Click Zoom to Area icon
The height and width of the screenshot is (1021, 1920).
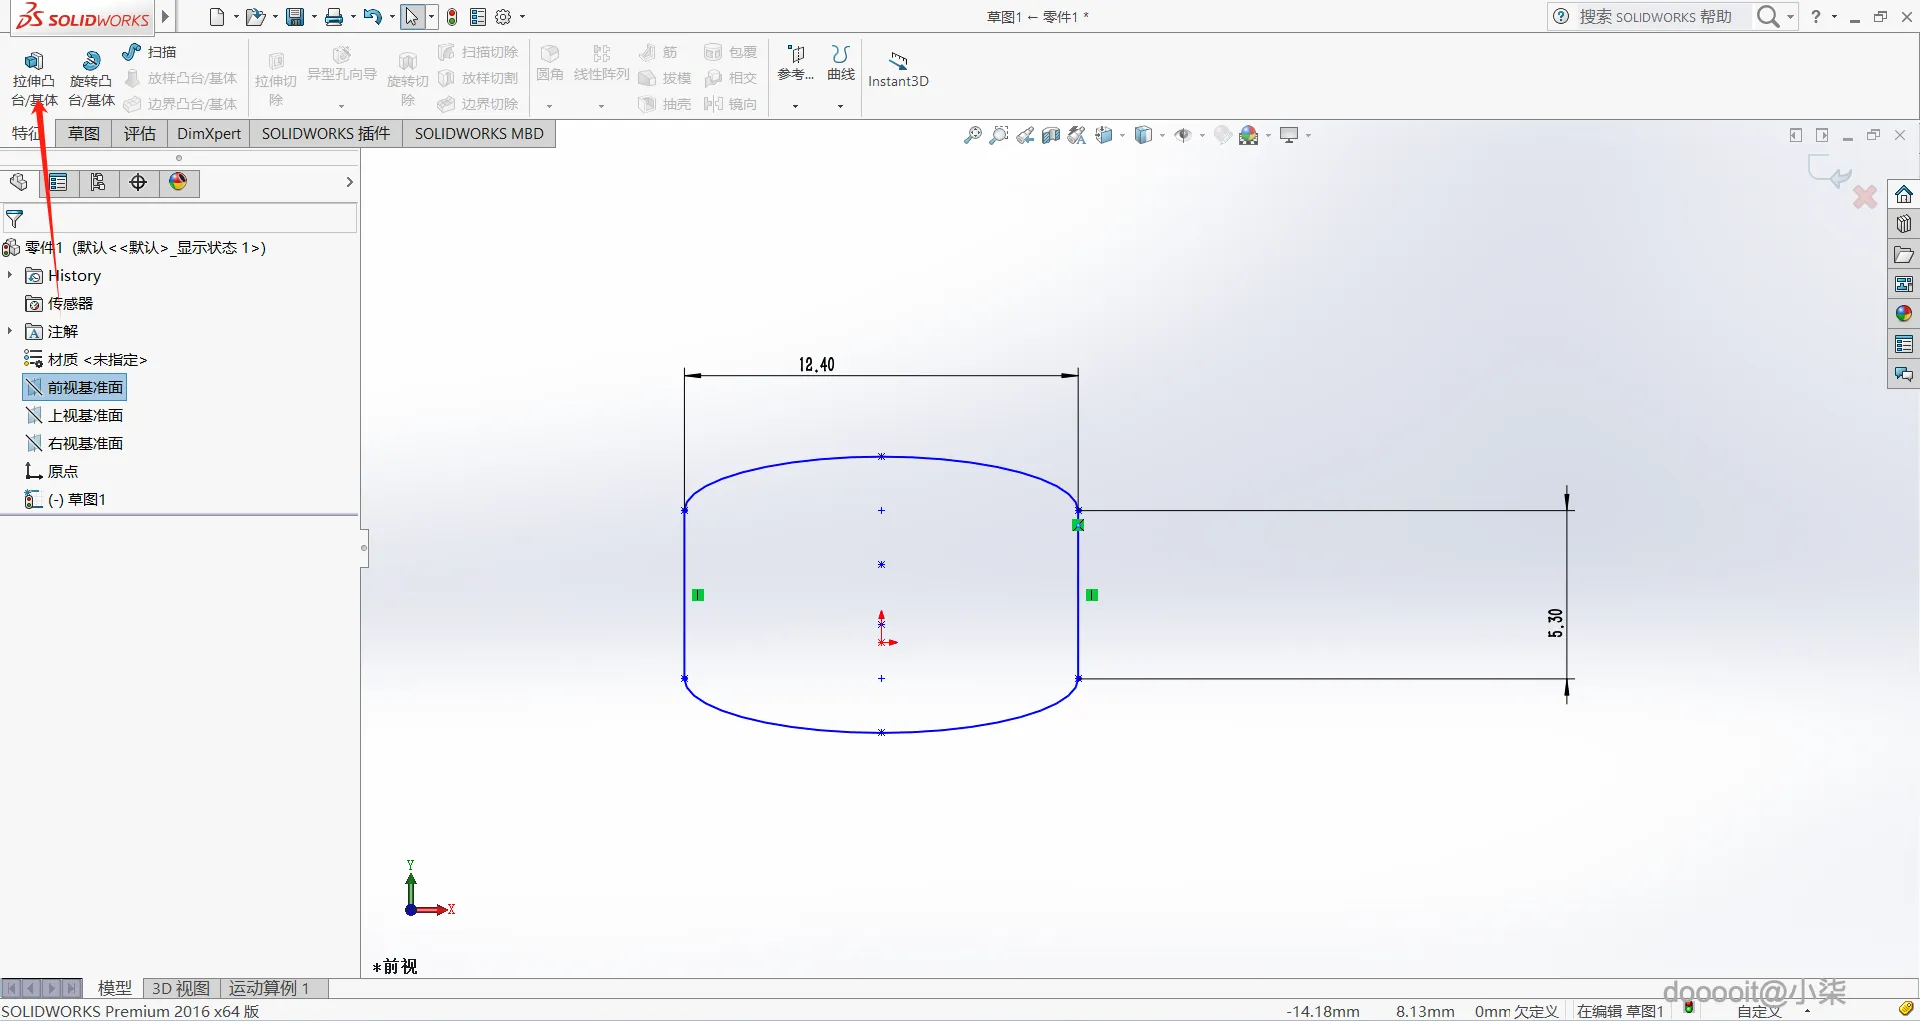998,135
